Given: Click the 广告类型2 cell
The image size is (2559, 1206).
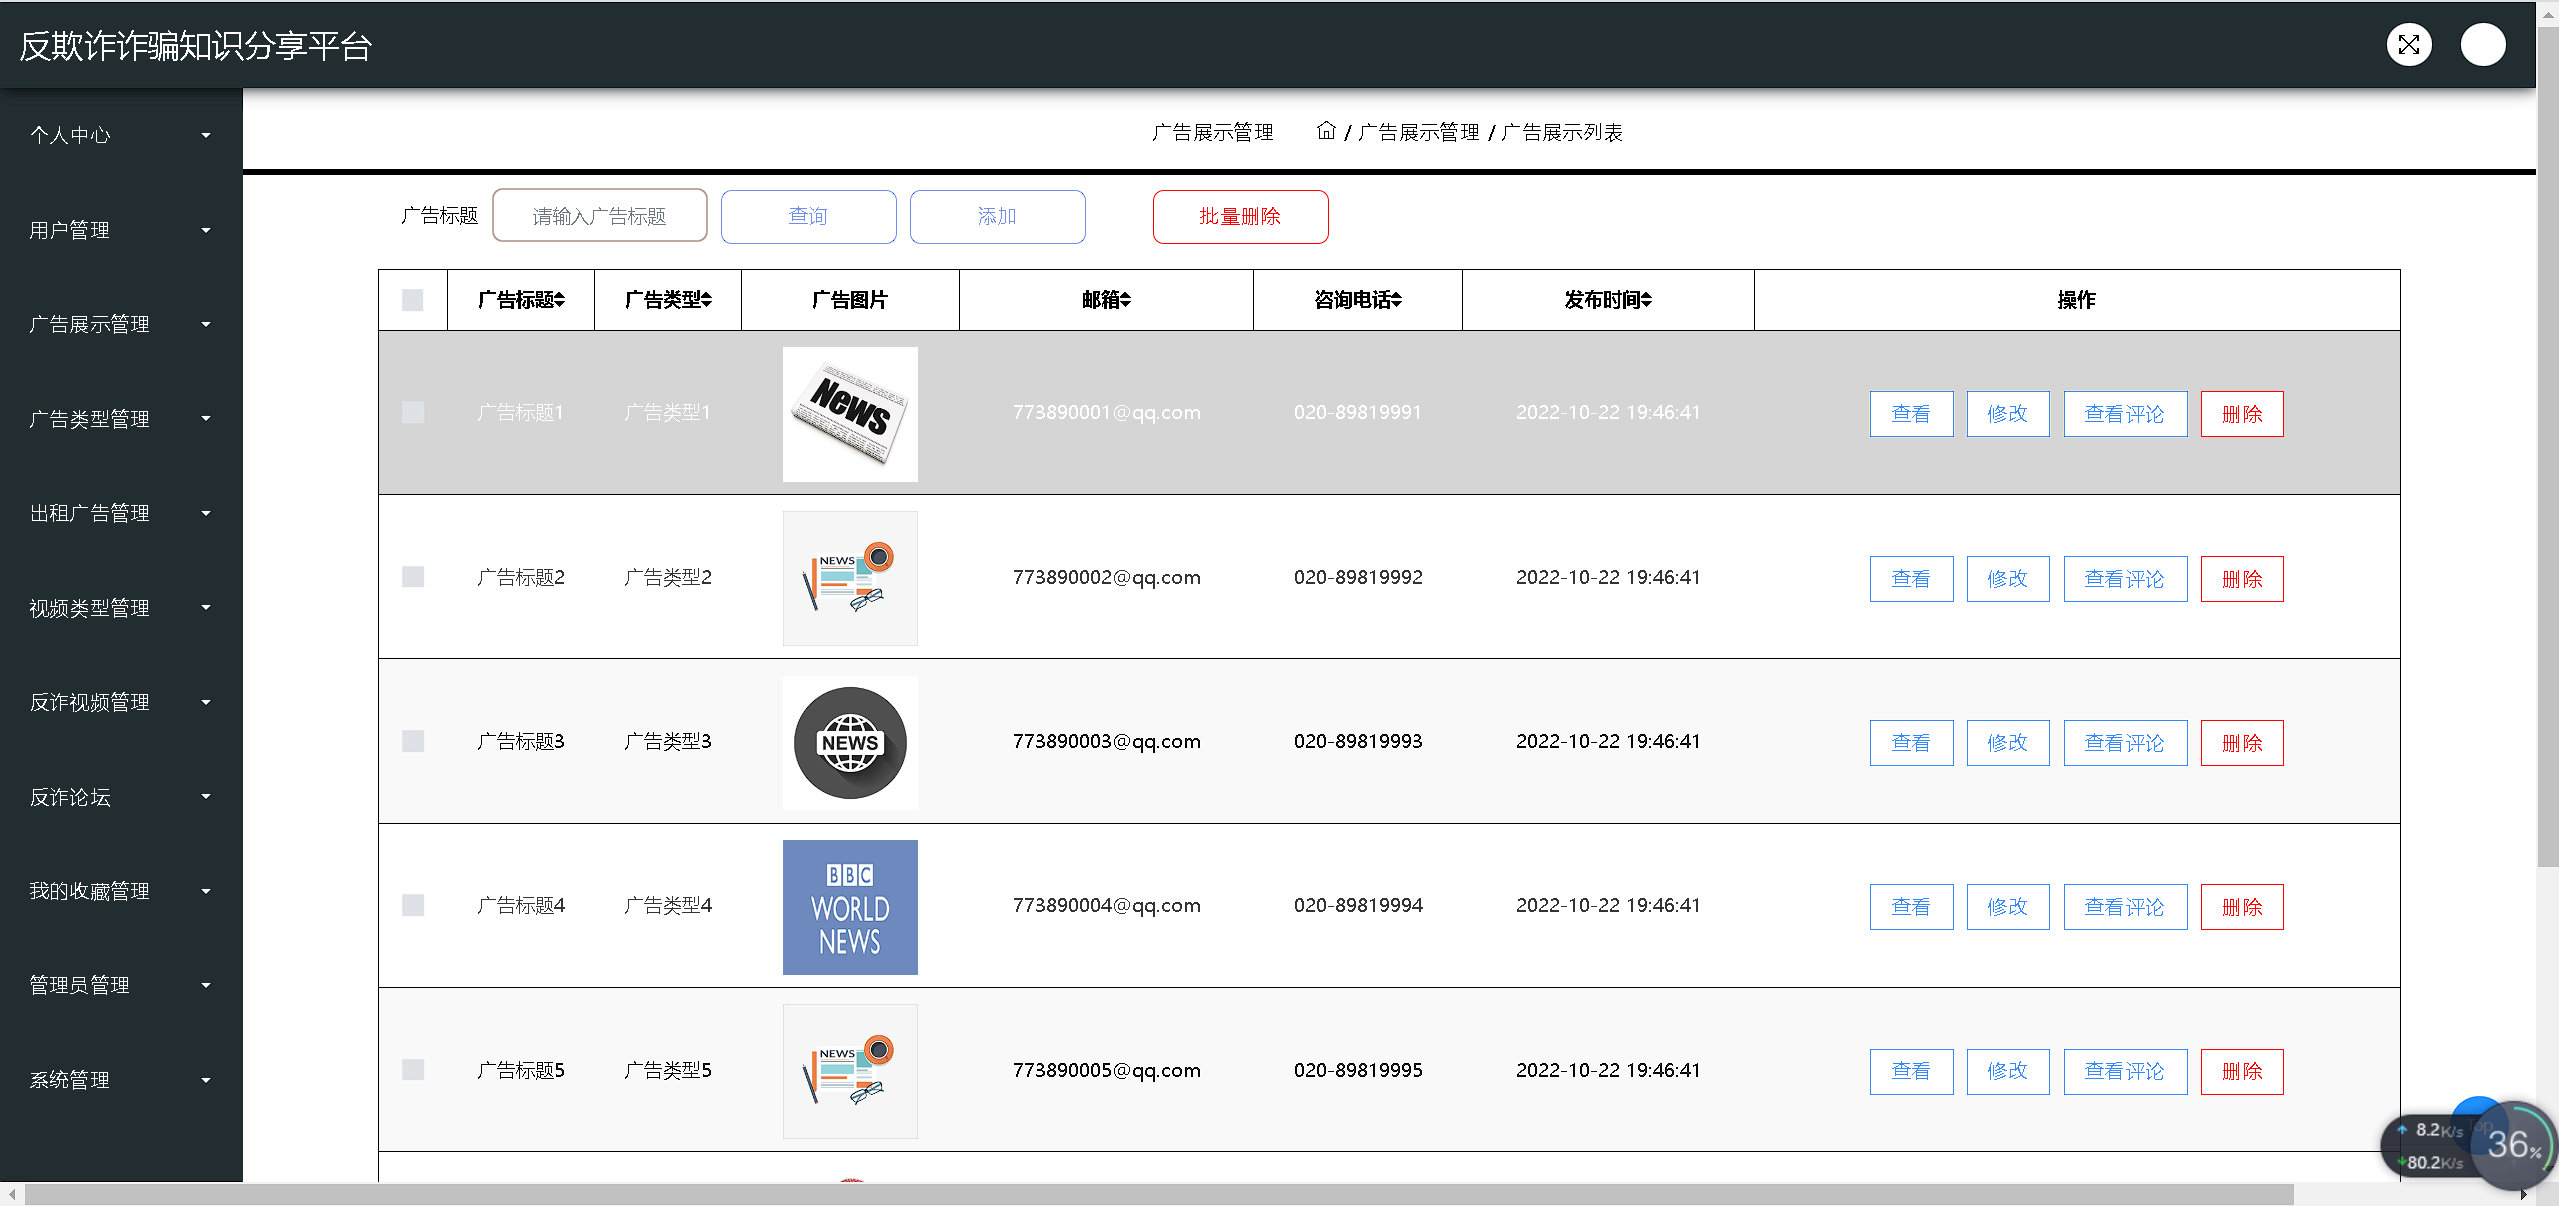Looking at the screenshot, I should [668, 577].
